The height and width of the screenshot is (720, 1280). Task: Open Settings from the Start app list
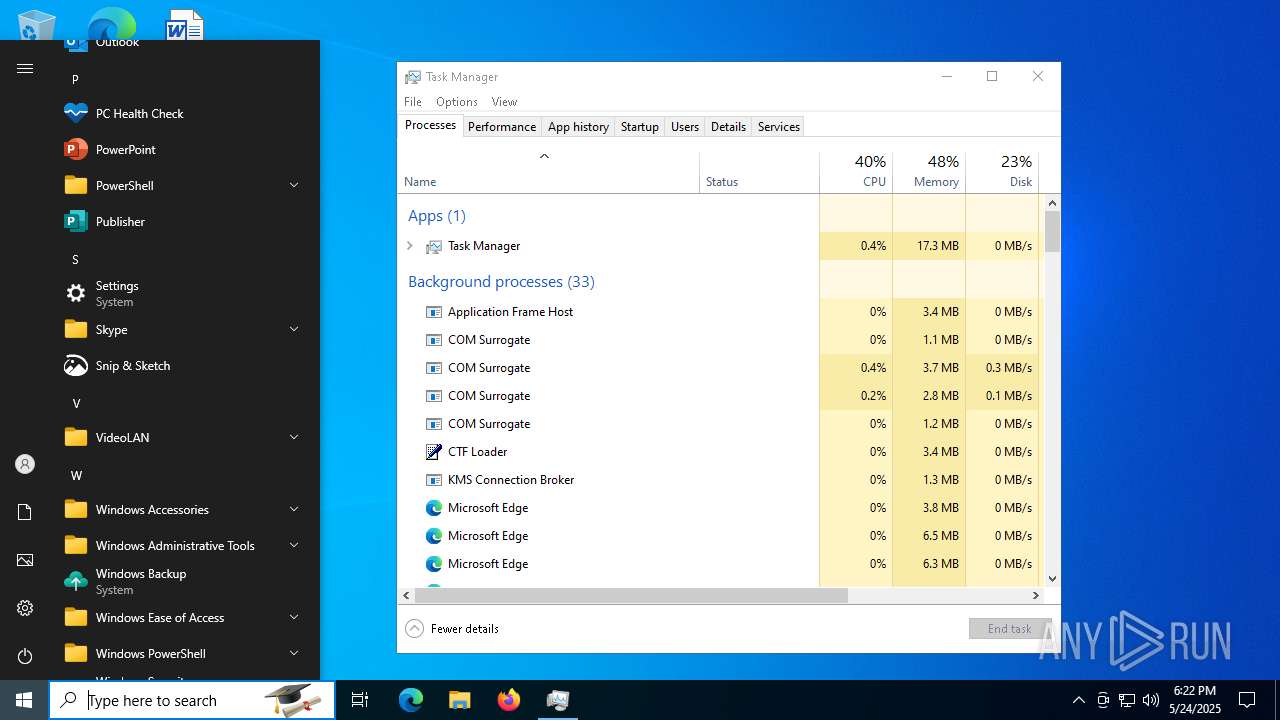(182, 293)
